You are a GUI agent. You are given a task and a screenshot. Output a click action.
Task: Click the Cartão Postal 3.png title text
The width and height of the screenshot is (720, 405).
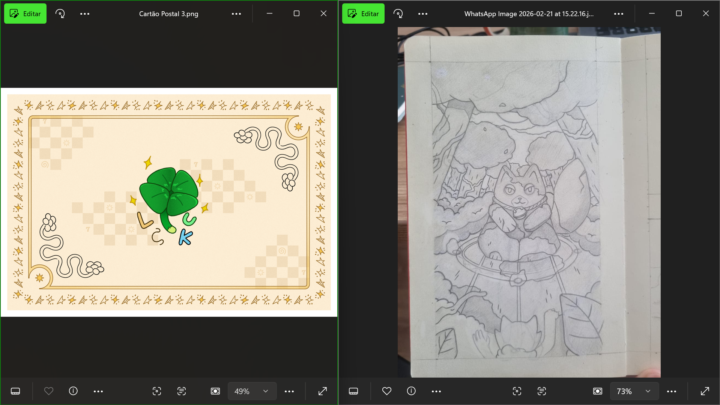pyautogui.click(x=169, y=14)
